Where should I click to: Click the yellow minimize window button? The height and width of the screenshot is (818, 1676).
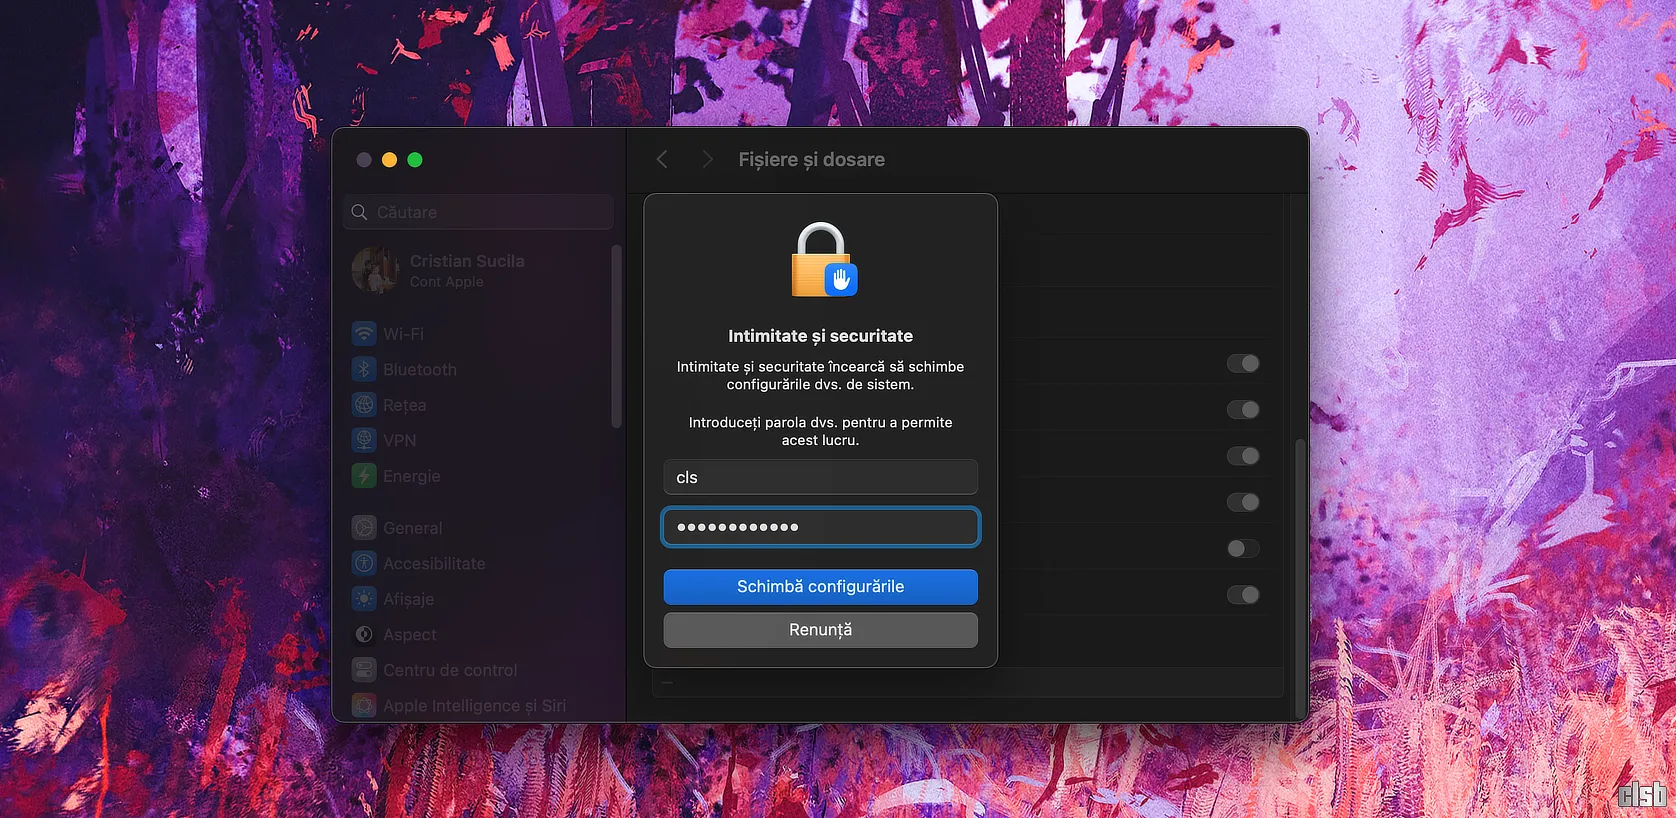click(x=390, y=160)
